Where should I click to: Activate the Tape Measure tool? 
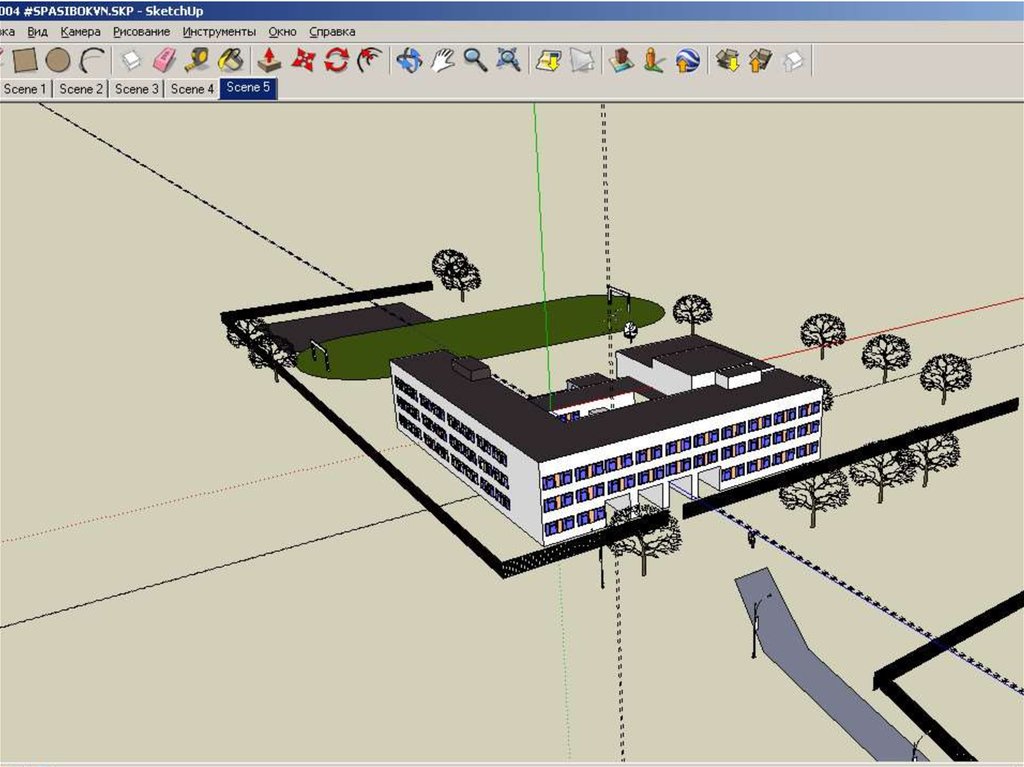197,60
